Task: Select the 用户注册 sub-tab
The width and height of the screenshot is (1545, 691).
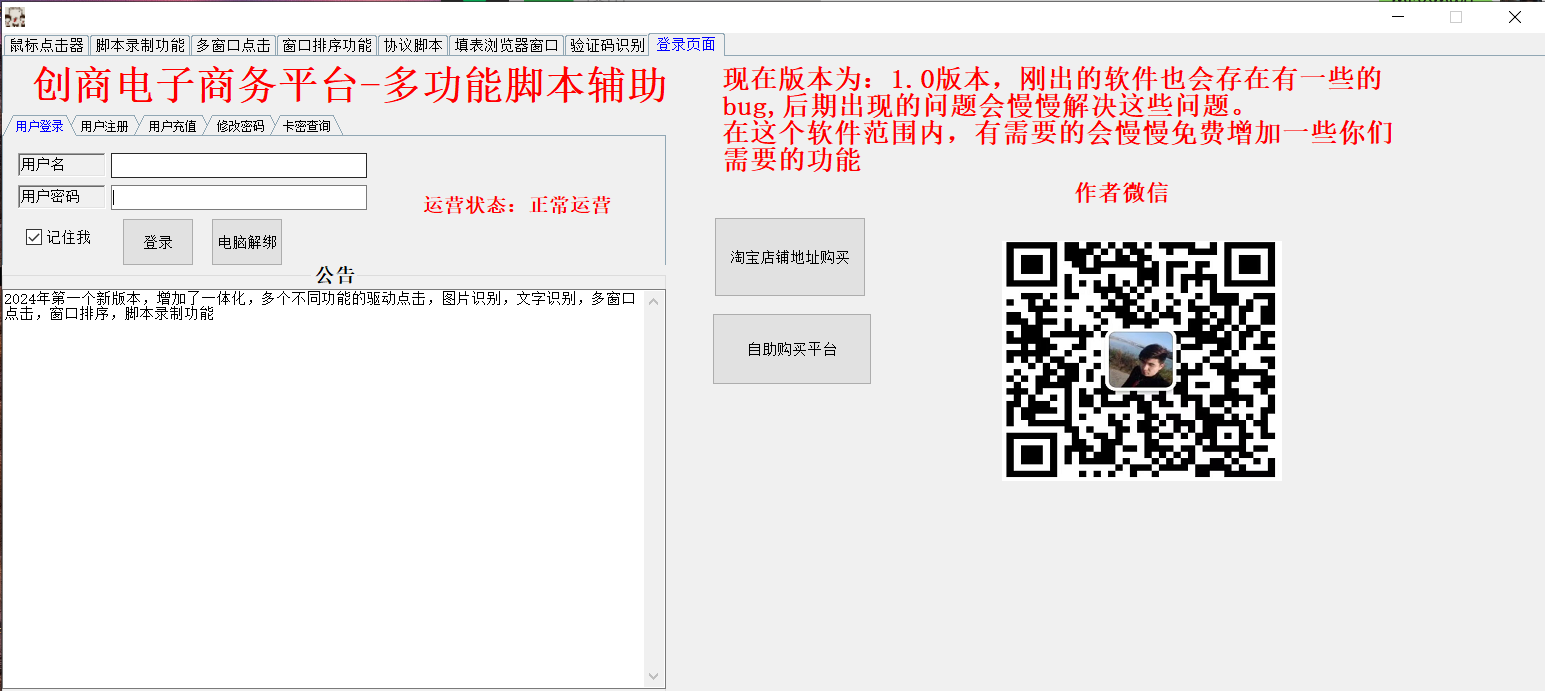Action: (104, 126)
